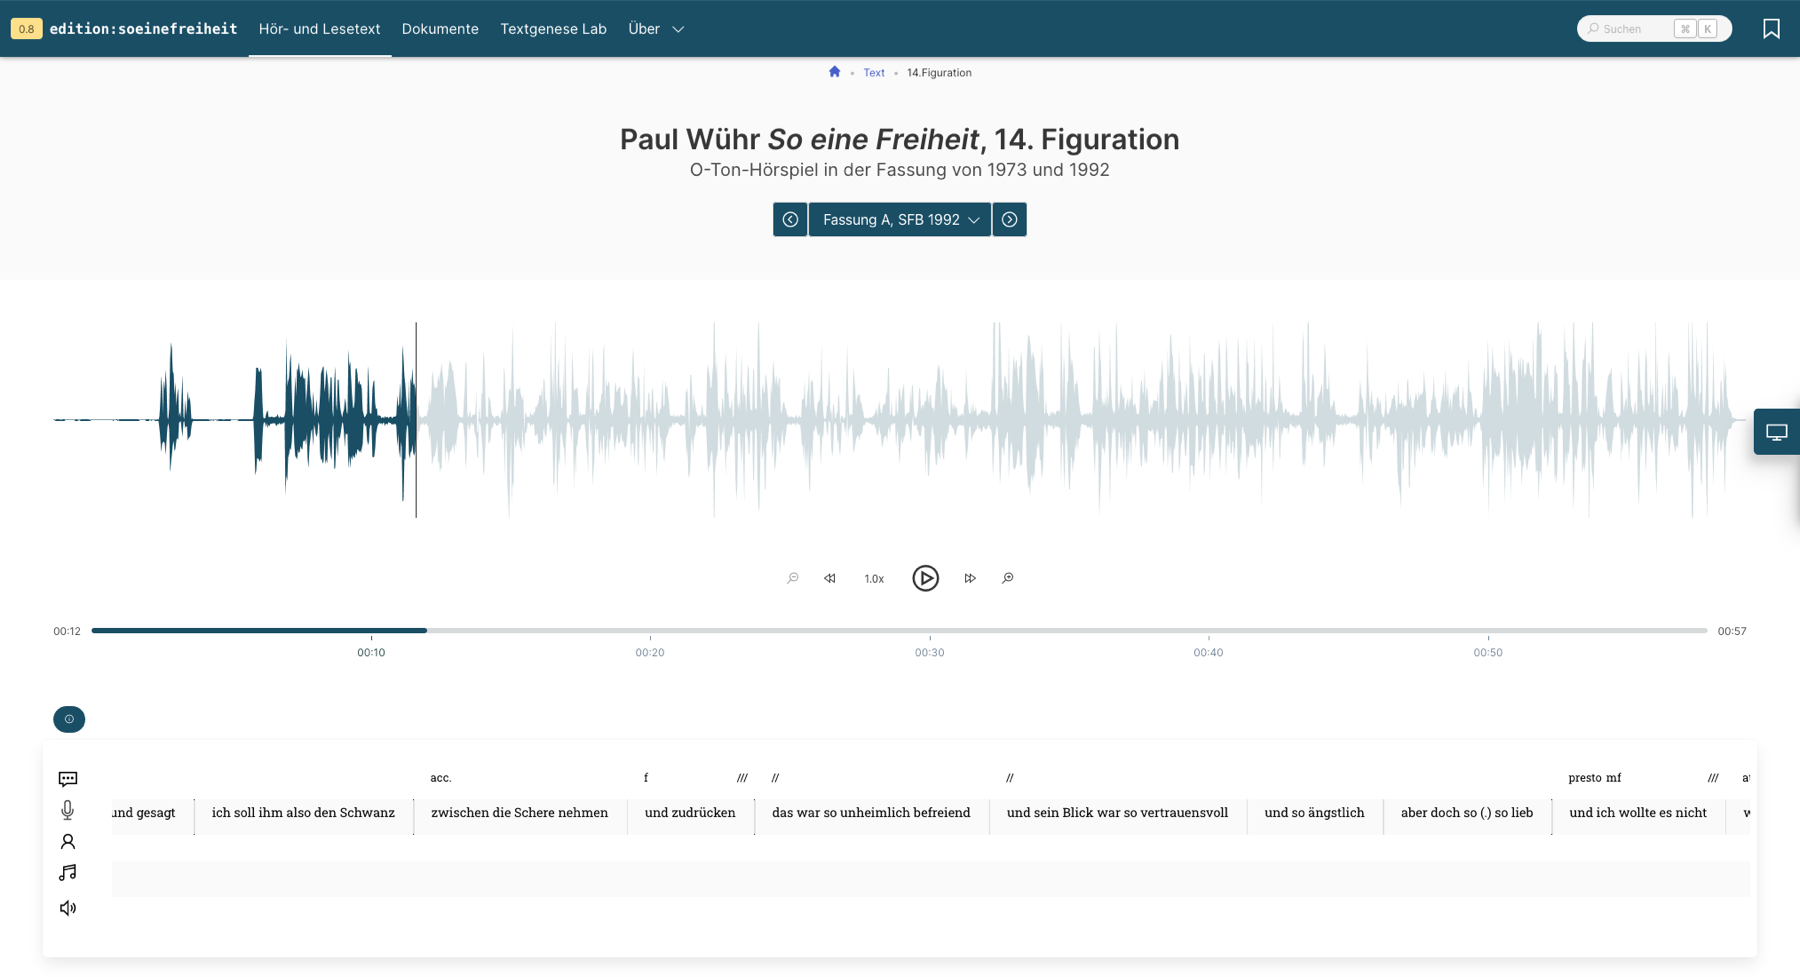Seek on the audio progress bar
Screen dimensions: 1800x977
pos(899,631)
